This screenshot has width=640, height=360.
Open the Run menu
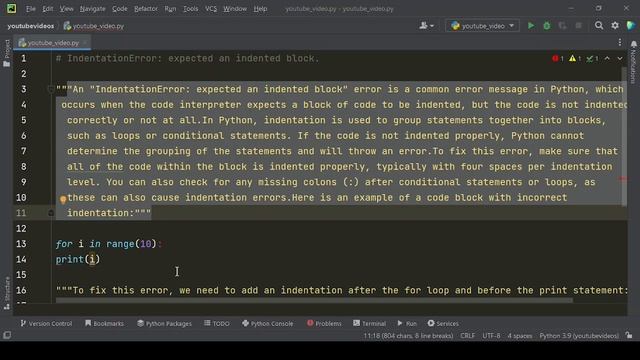point(170,9)
